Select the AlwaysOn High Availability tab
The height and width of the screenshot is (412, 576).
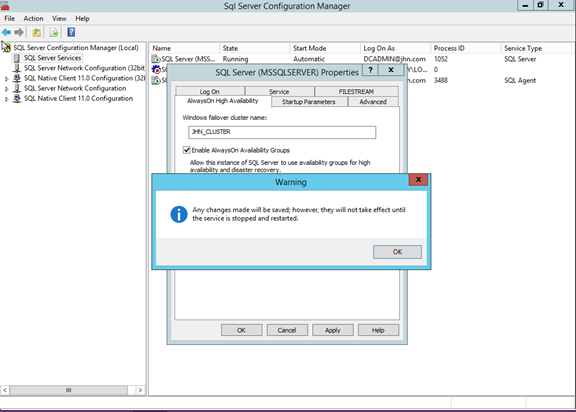pyautogui.click(x=223, y=101)
